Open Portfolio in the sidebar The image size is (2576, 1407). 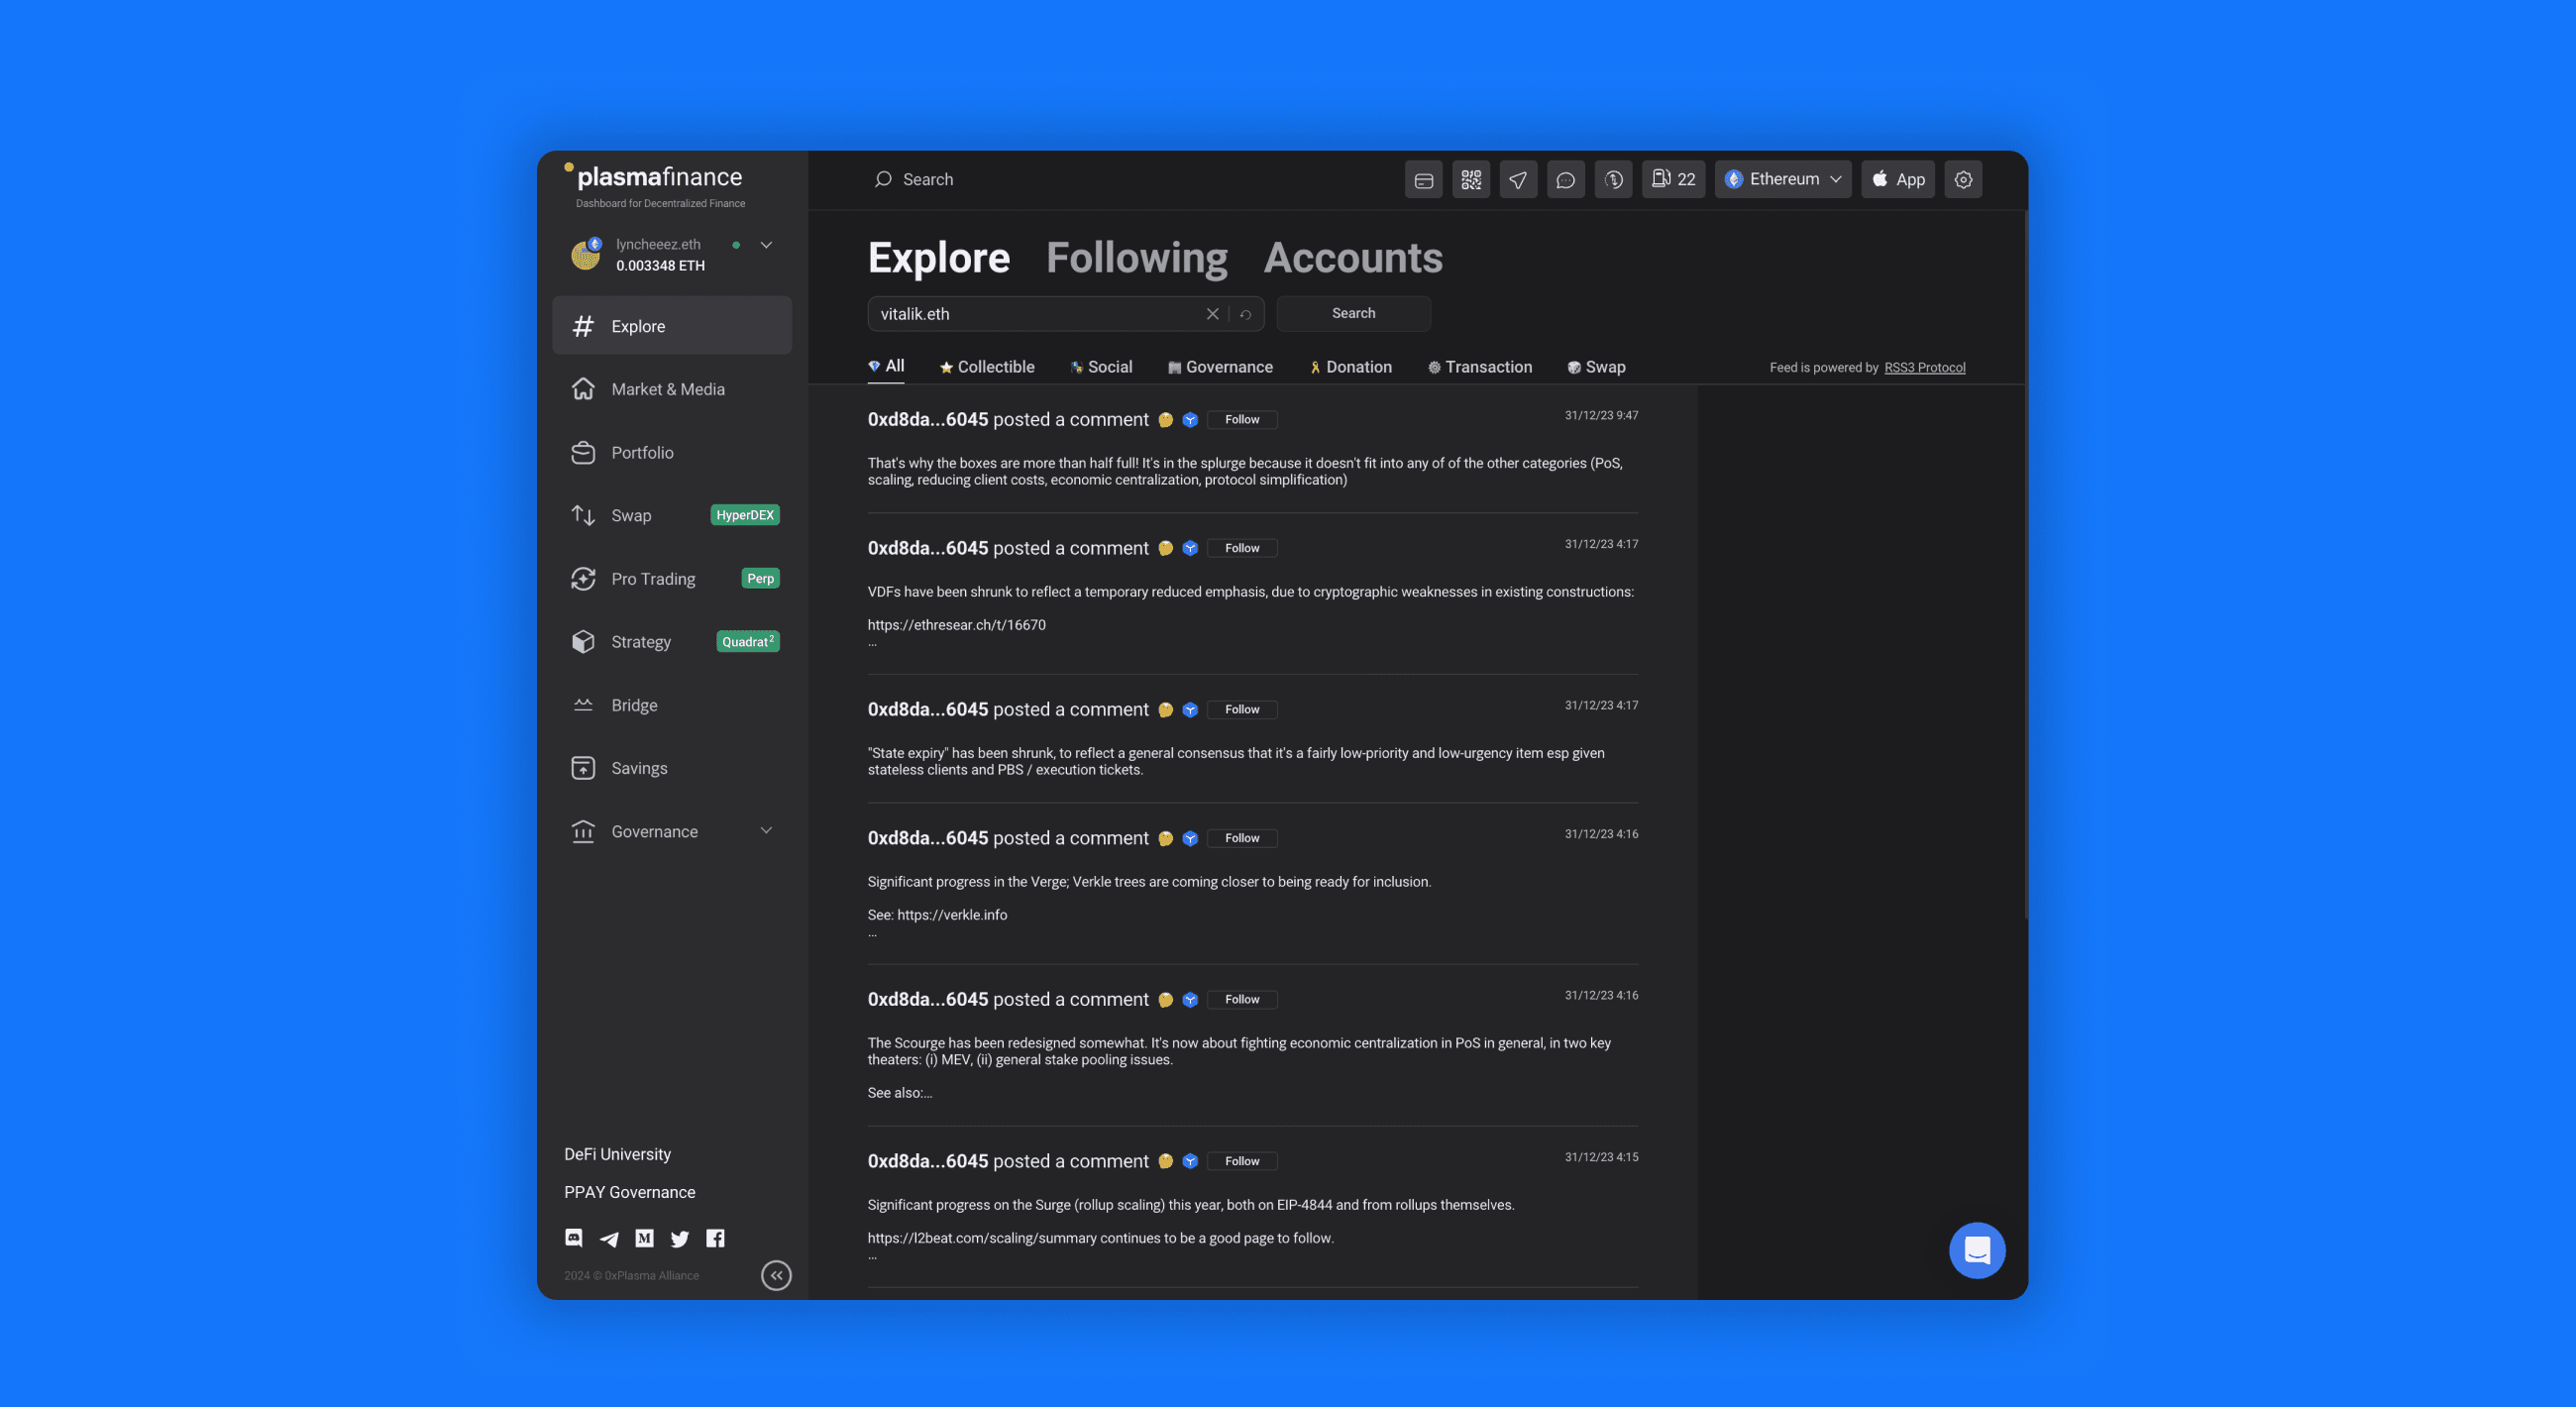(x=672, y=452)
